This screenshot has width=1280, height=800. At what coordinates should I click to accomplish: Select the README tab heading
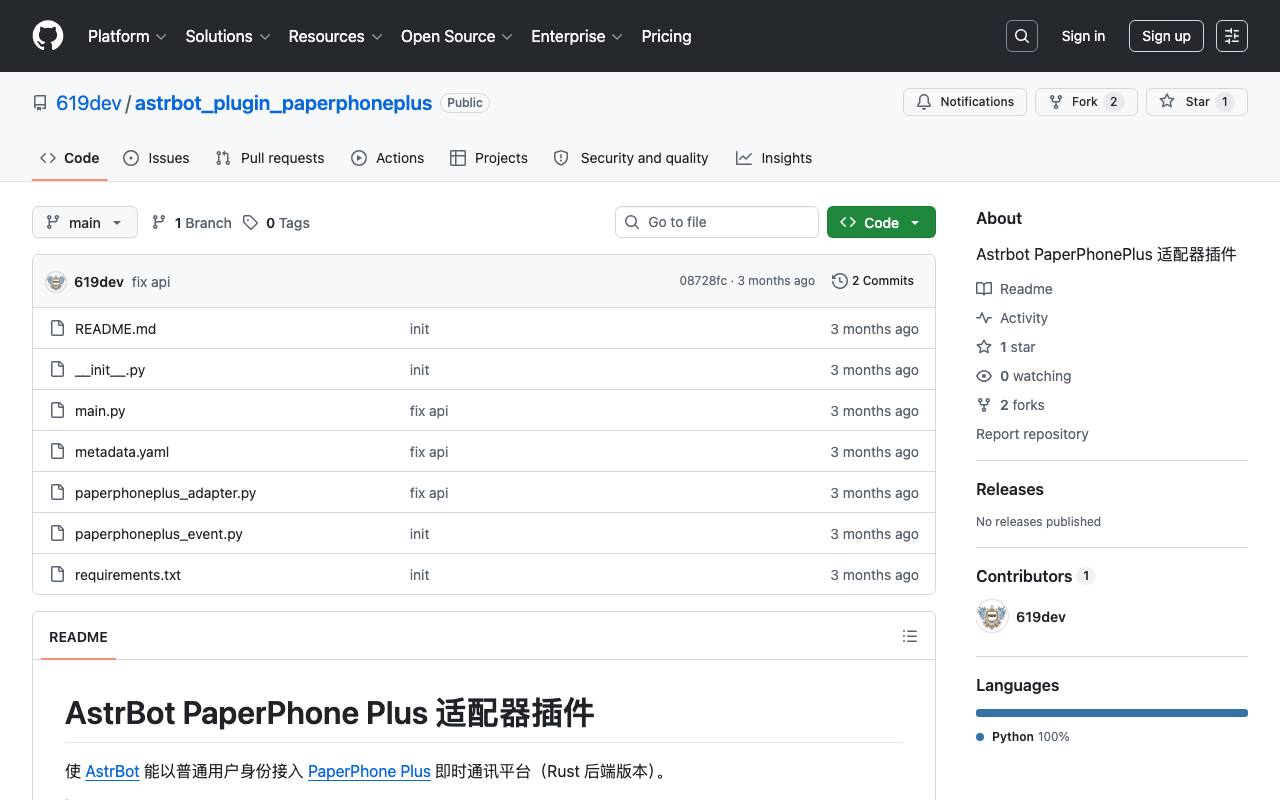[x=78, y=637]
